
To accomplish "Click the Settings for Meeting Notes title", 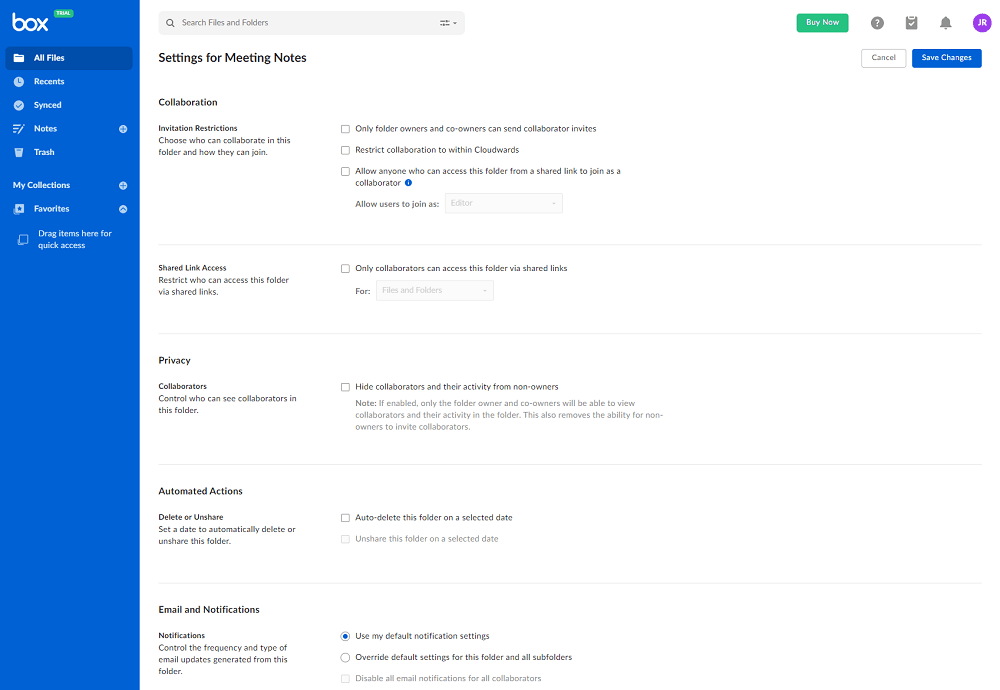I will (x=232, y=58).
